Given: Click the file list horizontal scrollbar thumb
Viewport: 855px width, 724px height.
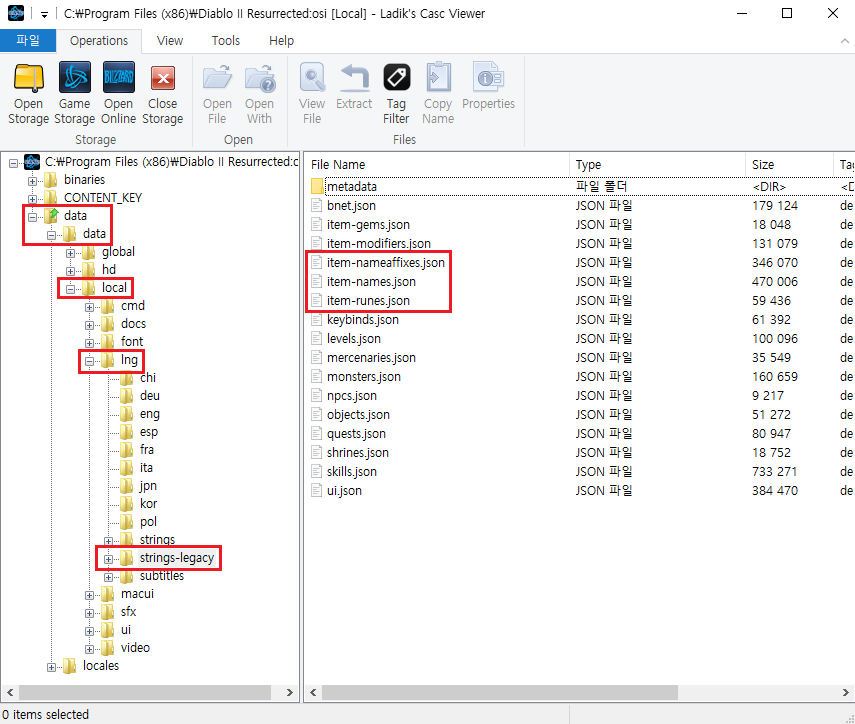Looking at the screenshot, I should click(500, 692).
